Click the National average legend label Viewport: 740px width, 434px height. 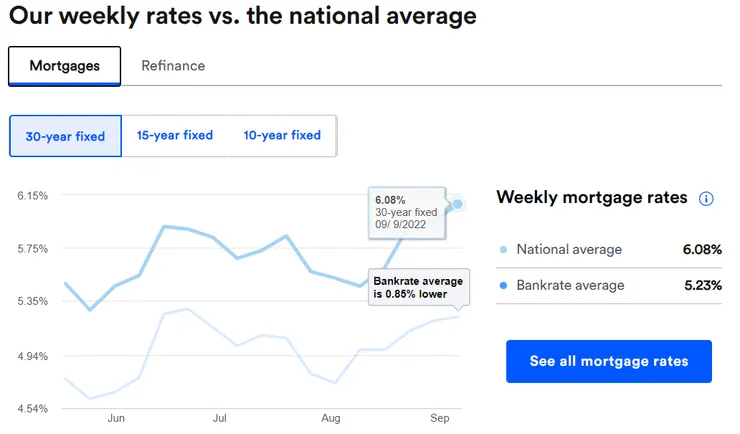(569, 250)
